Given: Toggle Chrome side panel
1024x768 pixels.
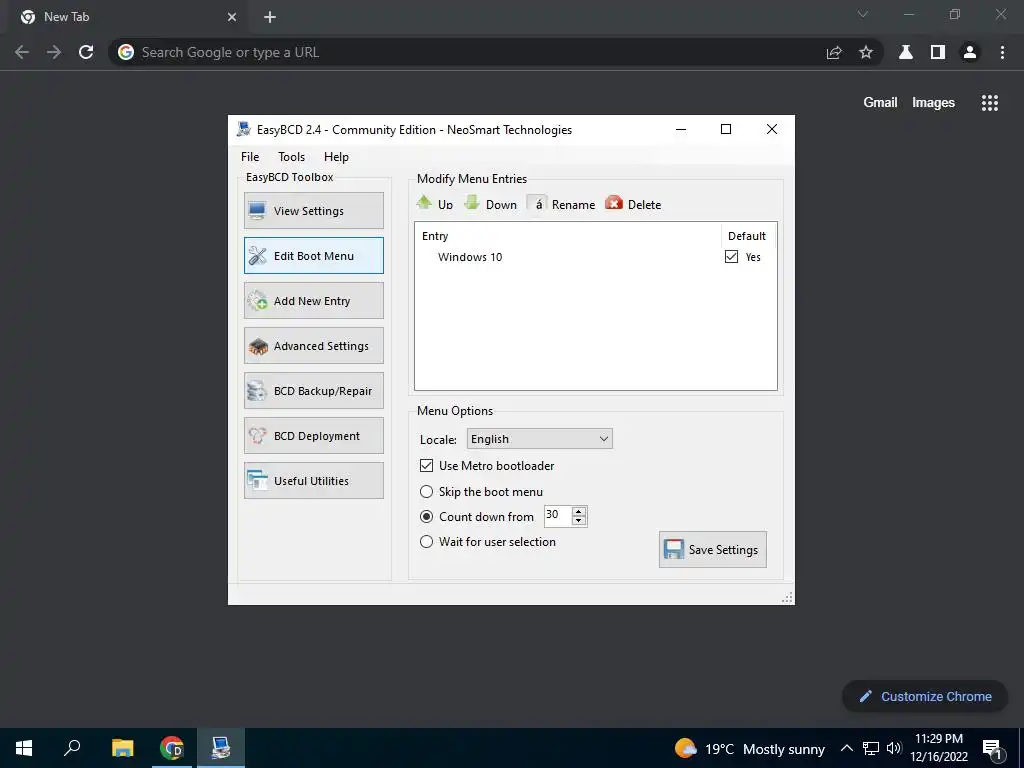Looking at the screenshot, I should [938, 52].
